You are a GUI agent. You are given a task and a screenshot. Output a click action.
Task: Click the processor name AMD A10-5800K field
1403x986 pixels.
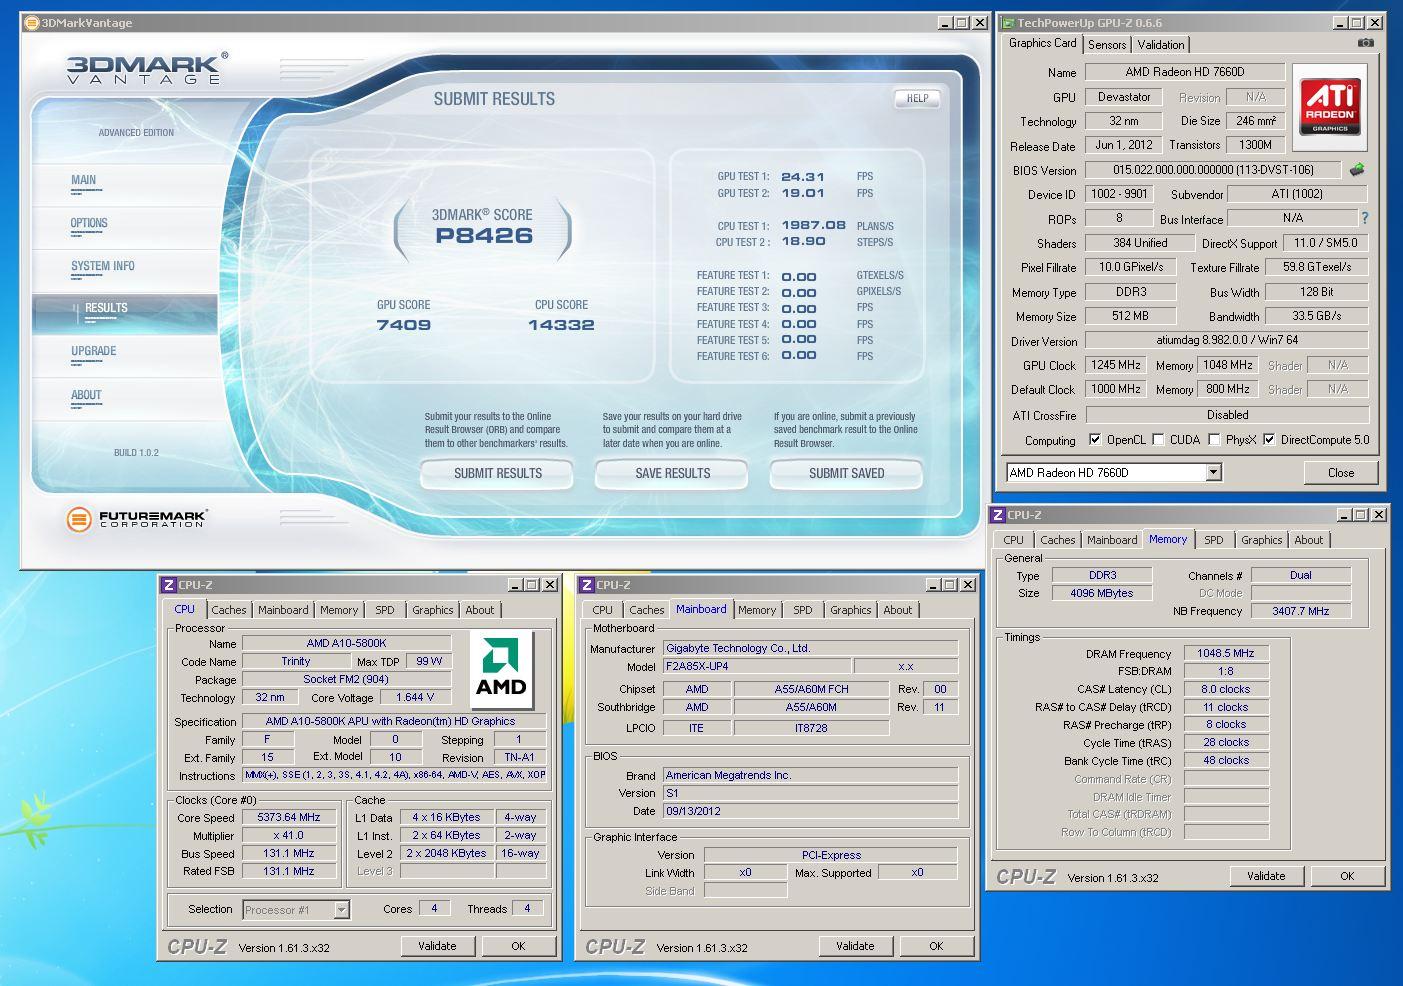pos(346,643)
